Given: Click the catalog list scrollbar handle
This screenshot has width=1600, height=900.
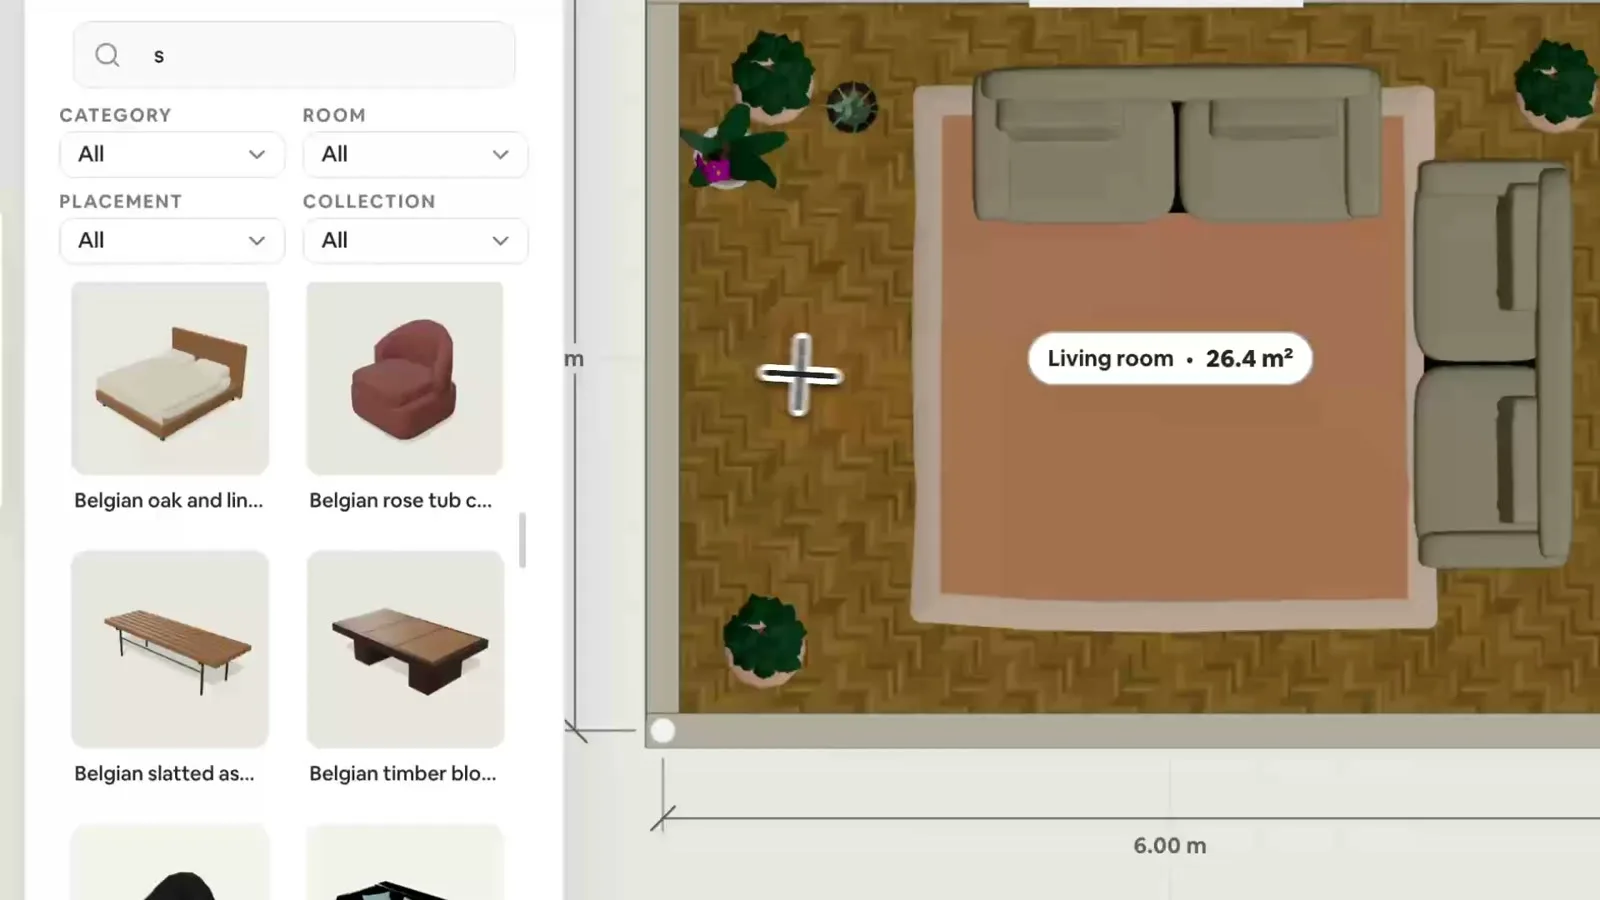Looking at the screenshot, I should pos(522,540).
